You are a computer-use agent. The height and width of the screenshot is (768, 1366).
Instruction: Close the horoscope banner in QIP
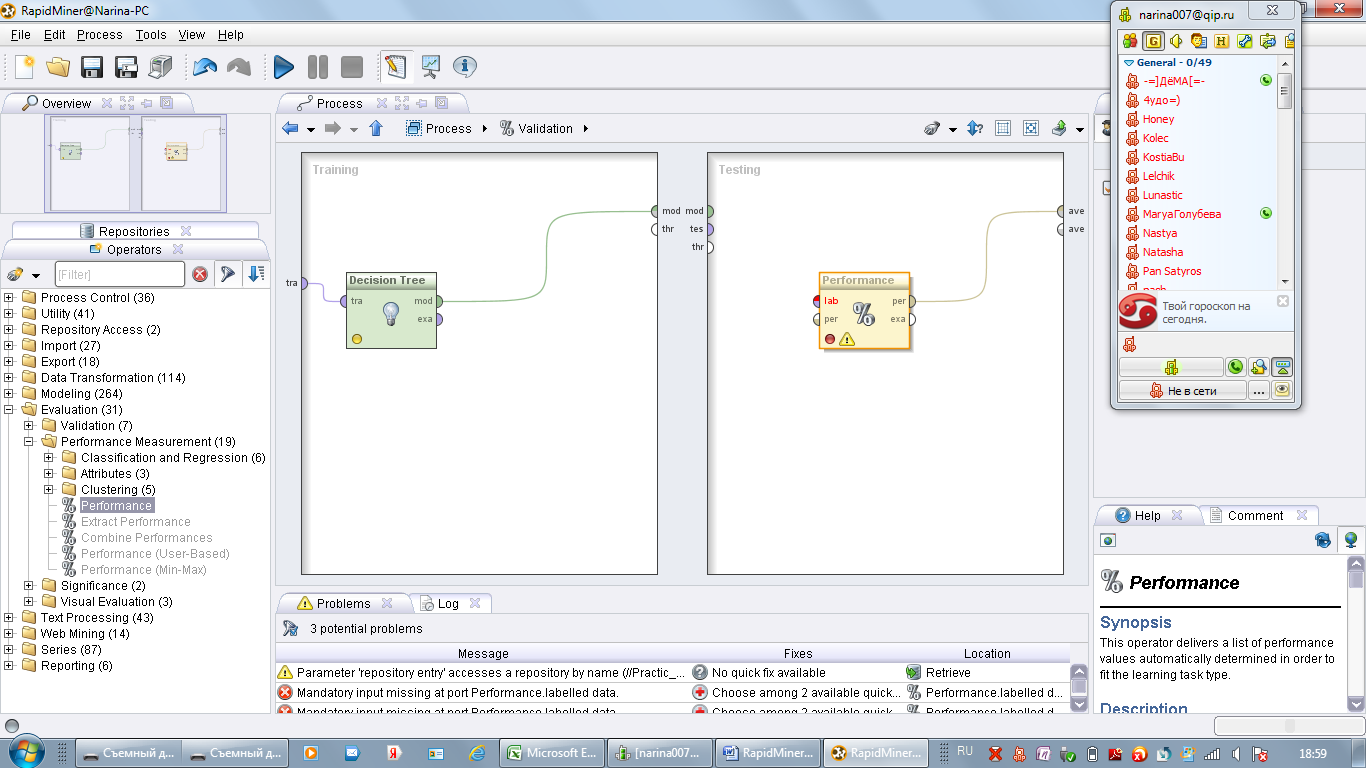[1283, 301]
